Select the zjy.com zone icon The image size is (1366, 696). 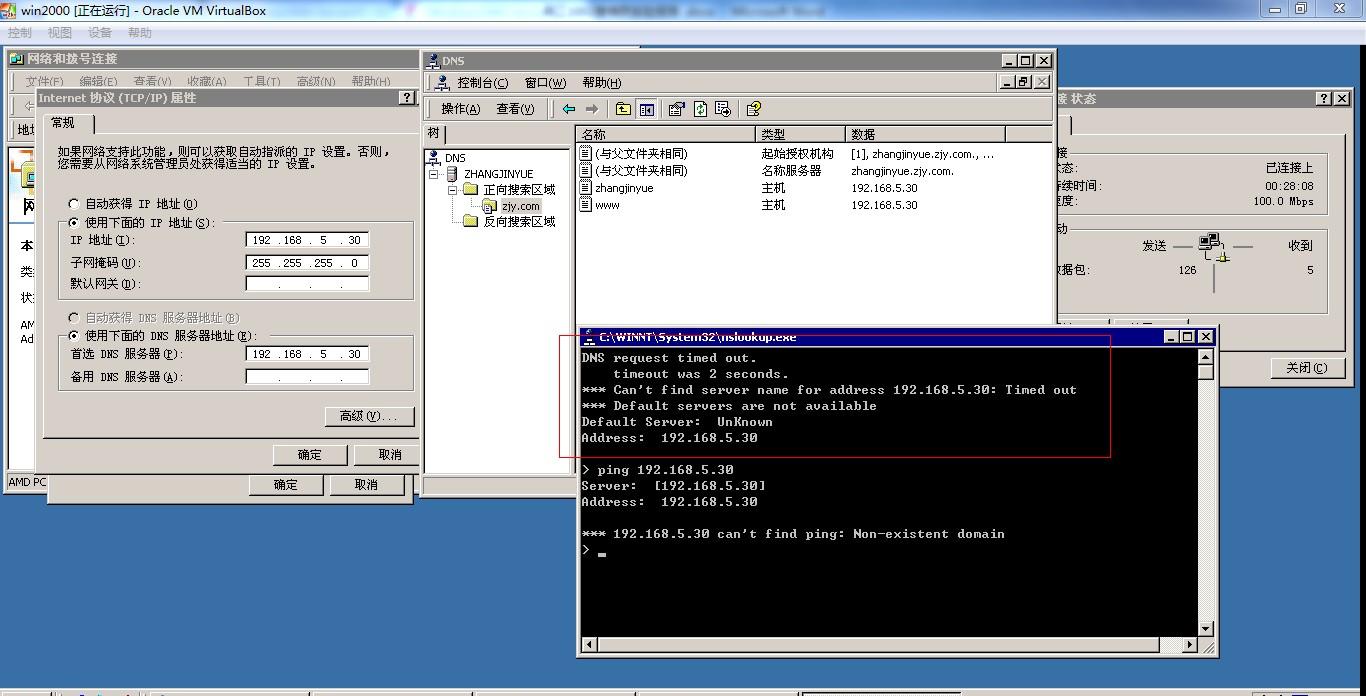pos(490,206)
